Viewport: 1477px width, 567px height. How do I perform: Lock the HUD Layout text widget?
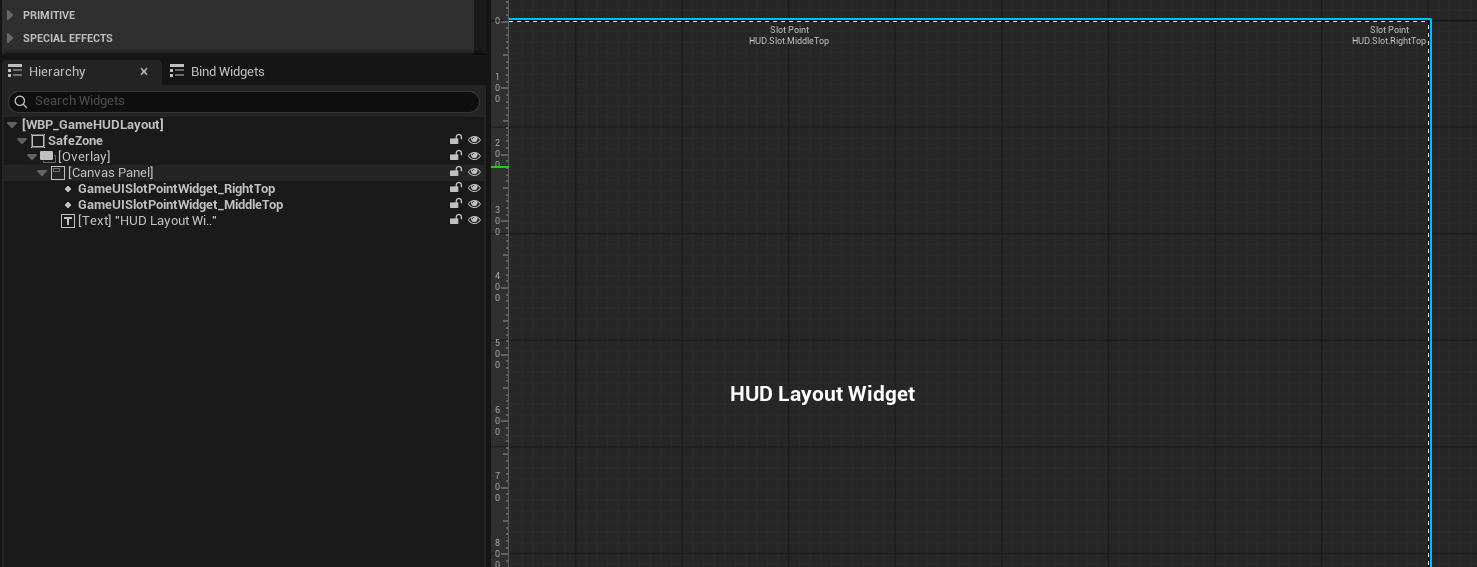tap(455, 221)
